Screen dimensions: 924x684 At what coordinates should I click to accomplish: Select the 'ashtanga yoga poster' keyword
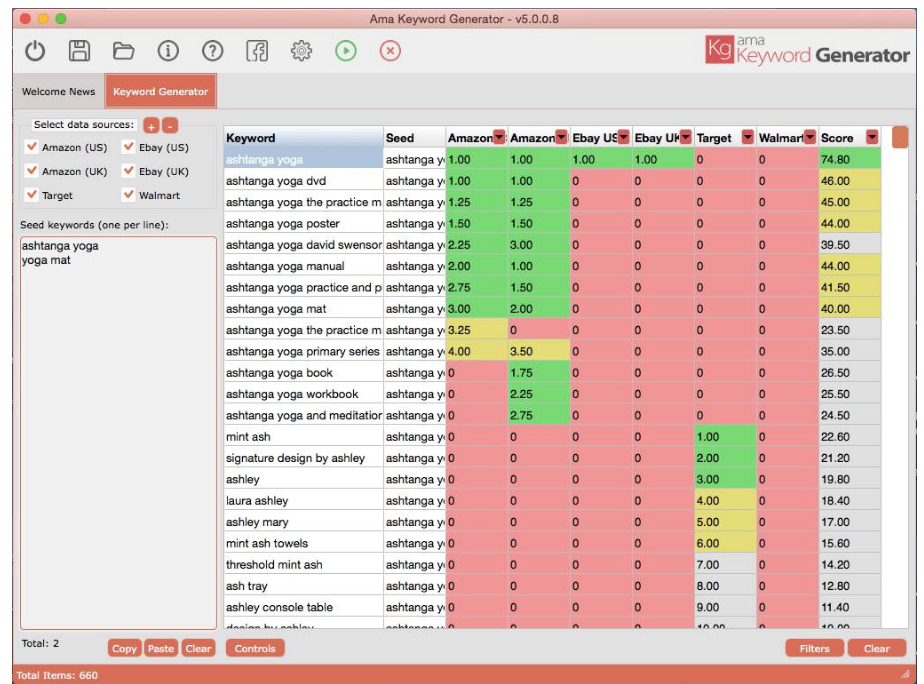[303, 223]
